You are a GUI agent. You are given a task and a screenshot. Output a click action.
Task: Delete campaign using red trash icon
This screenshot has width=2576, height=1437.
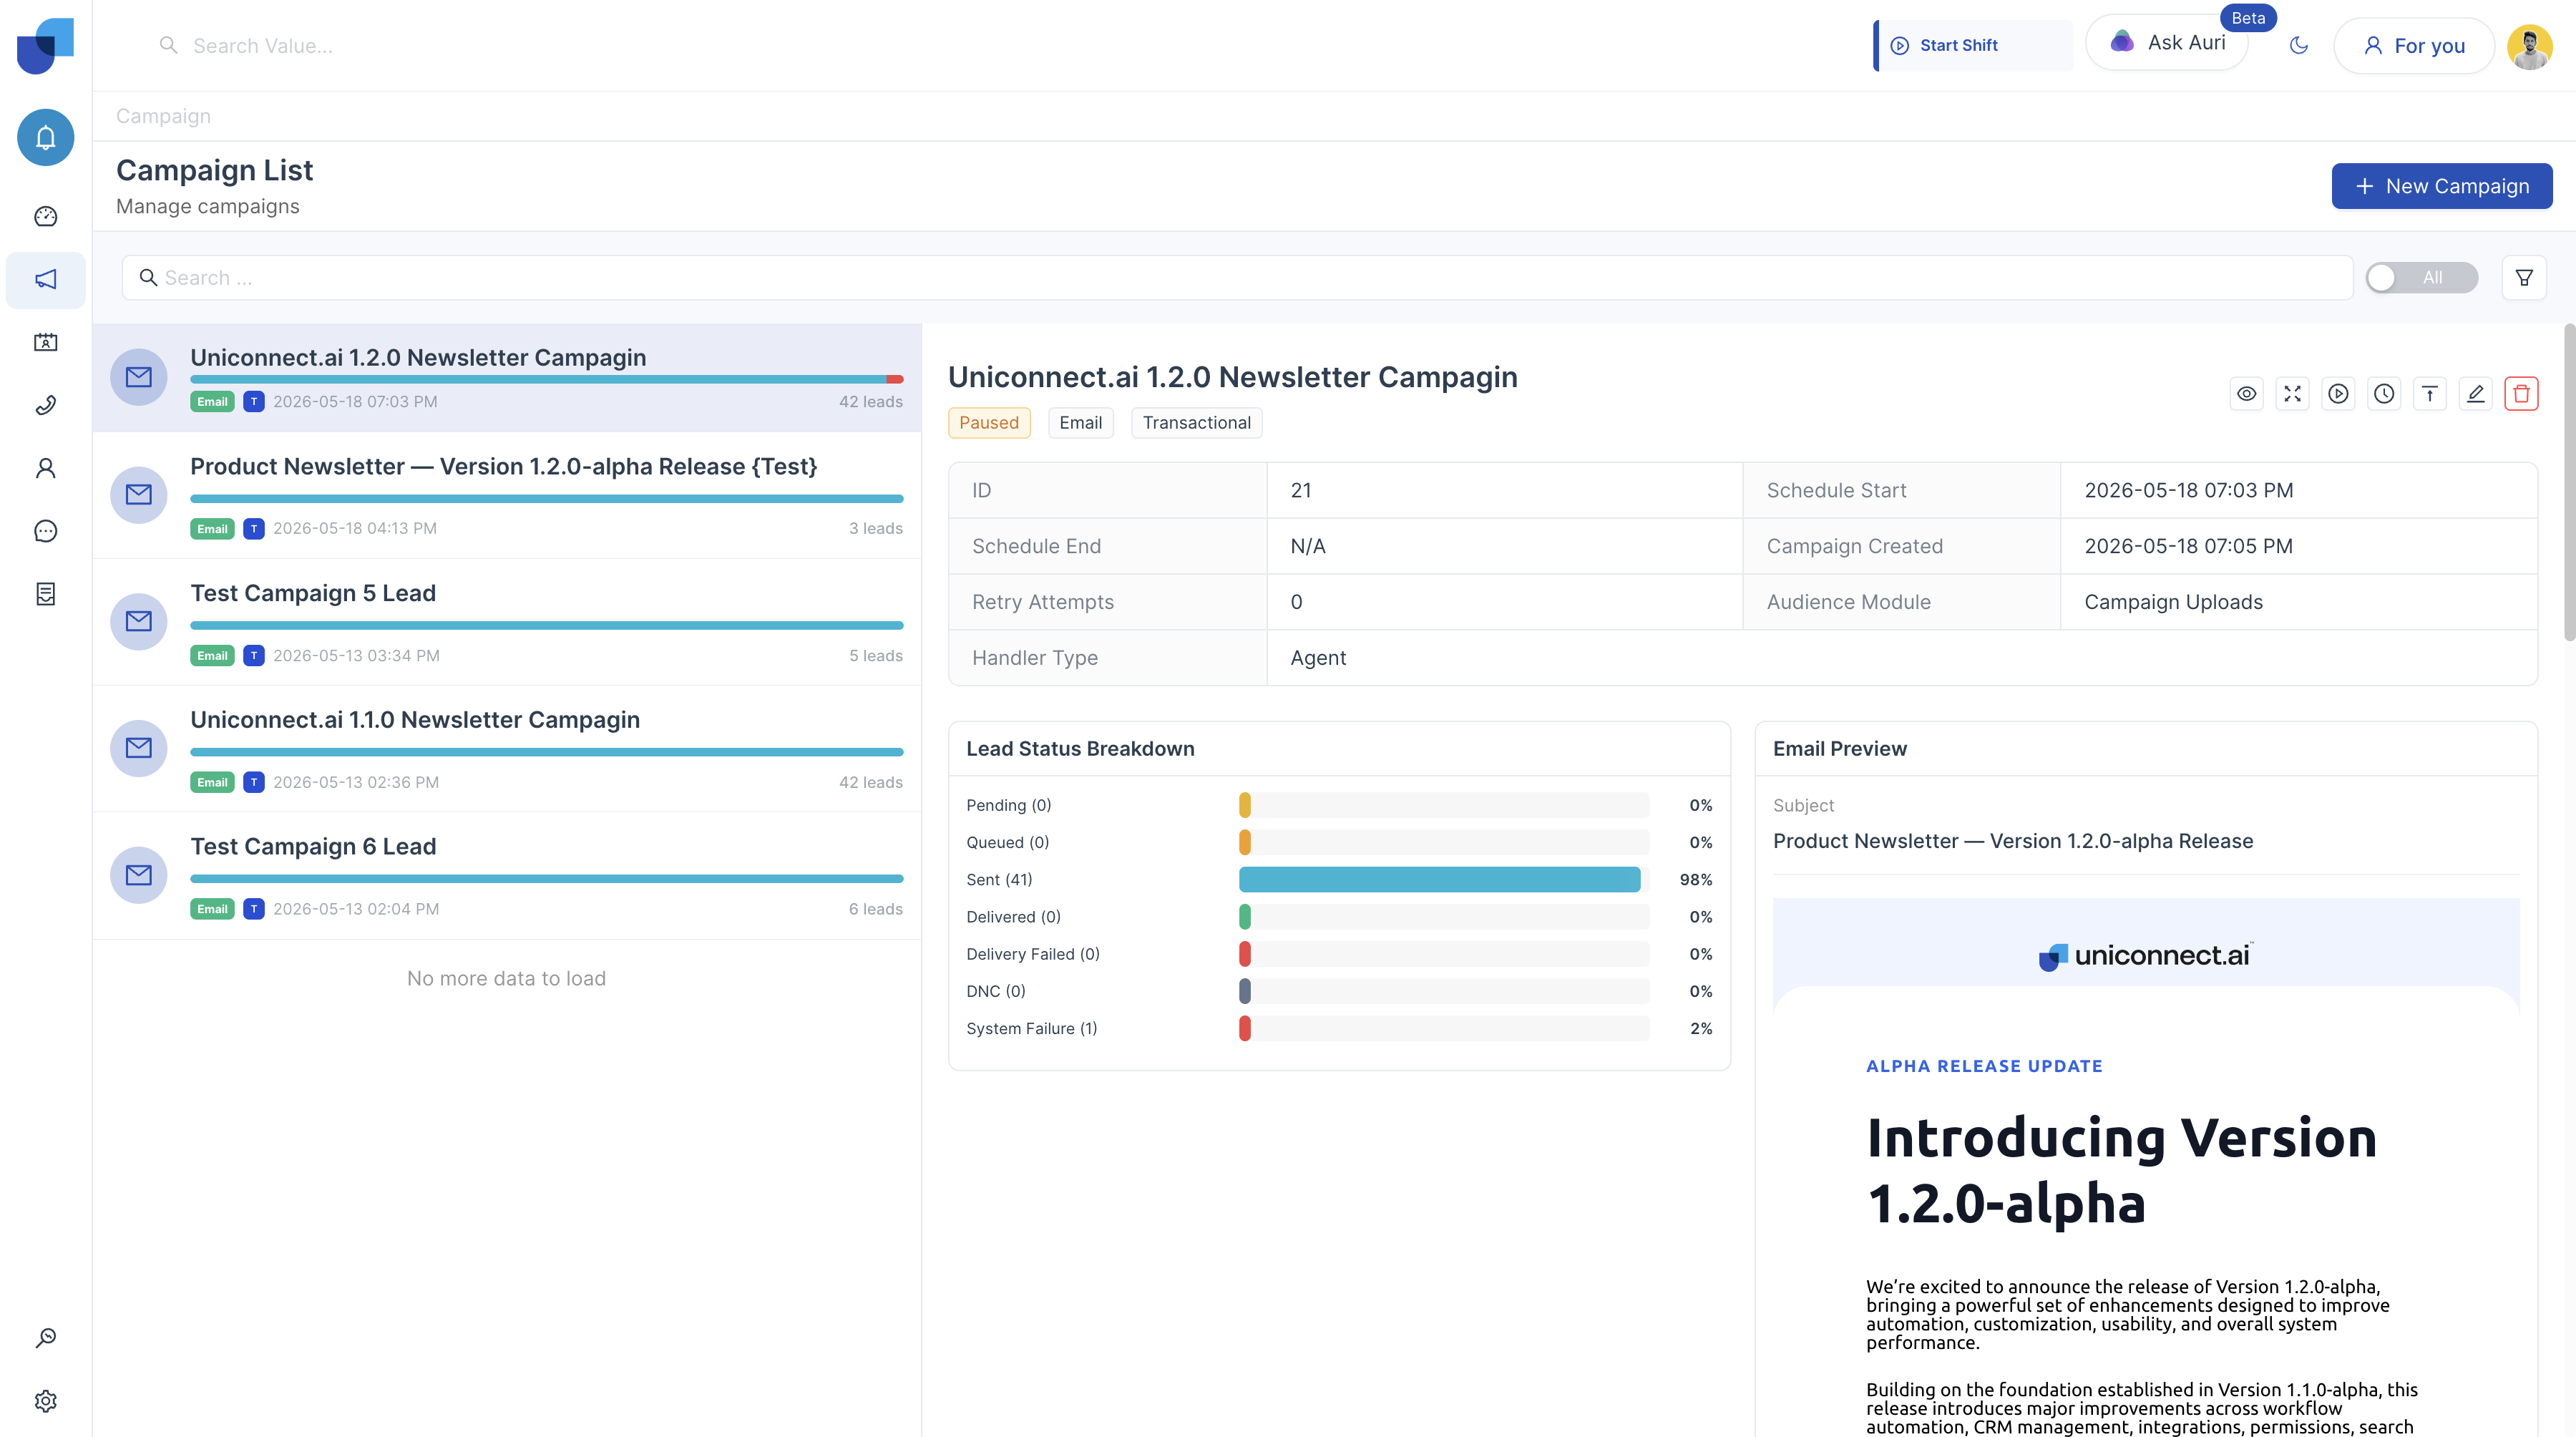pyautogui.click(x=2521, y=393)
